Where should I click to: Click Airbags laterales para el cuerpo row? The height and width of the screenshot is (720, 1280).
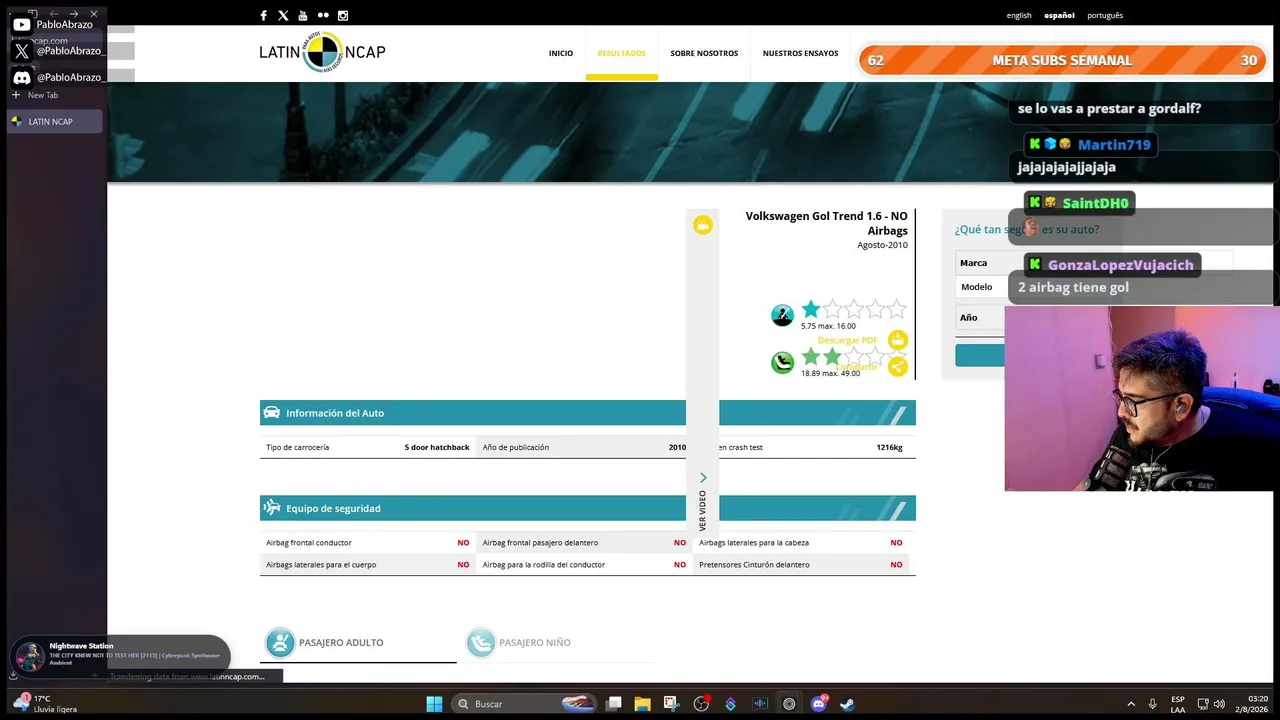(367, 564)
